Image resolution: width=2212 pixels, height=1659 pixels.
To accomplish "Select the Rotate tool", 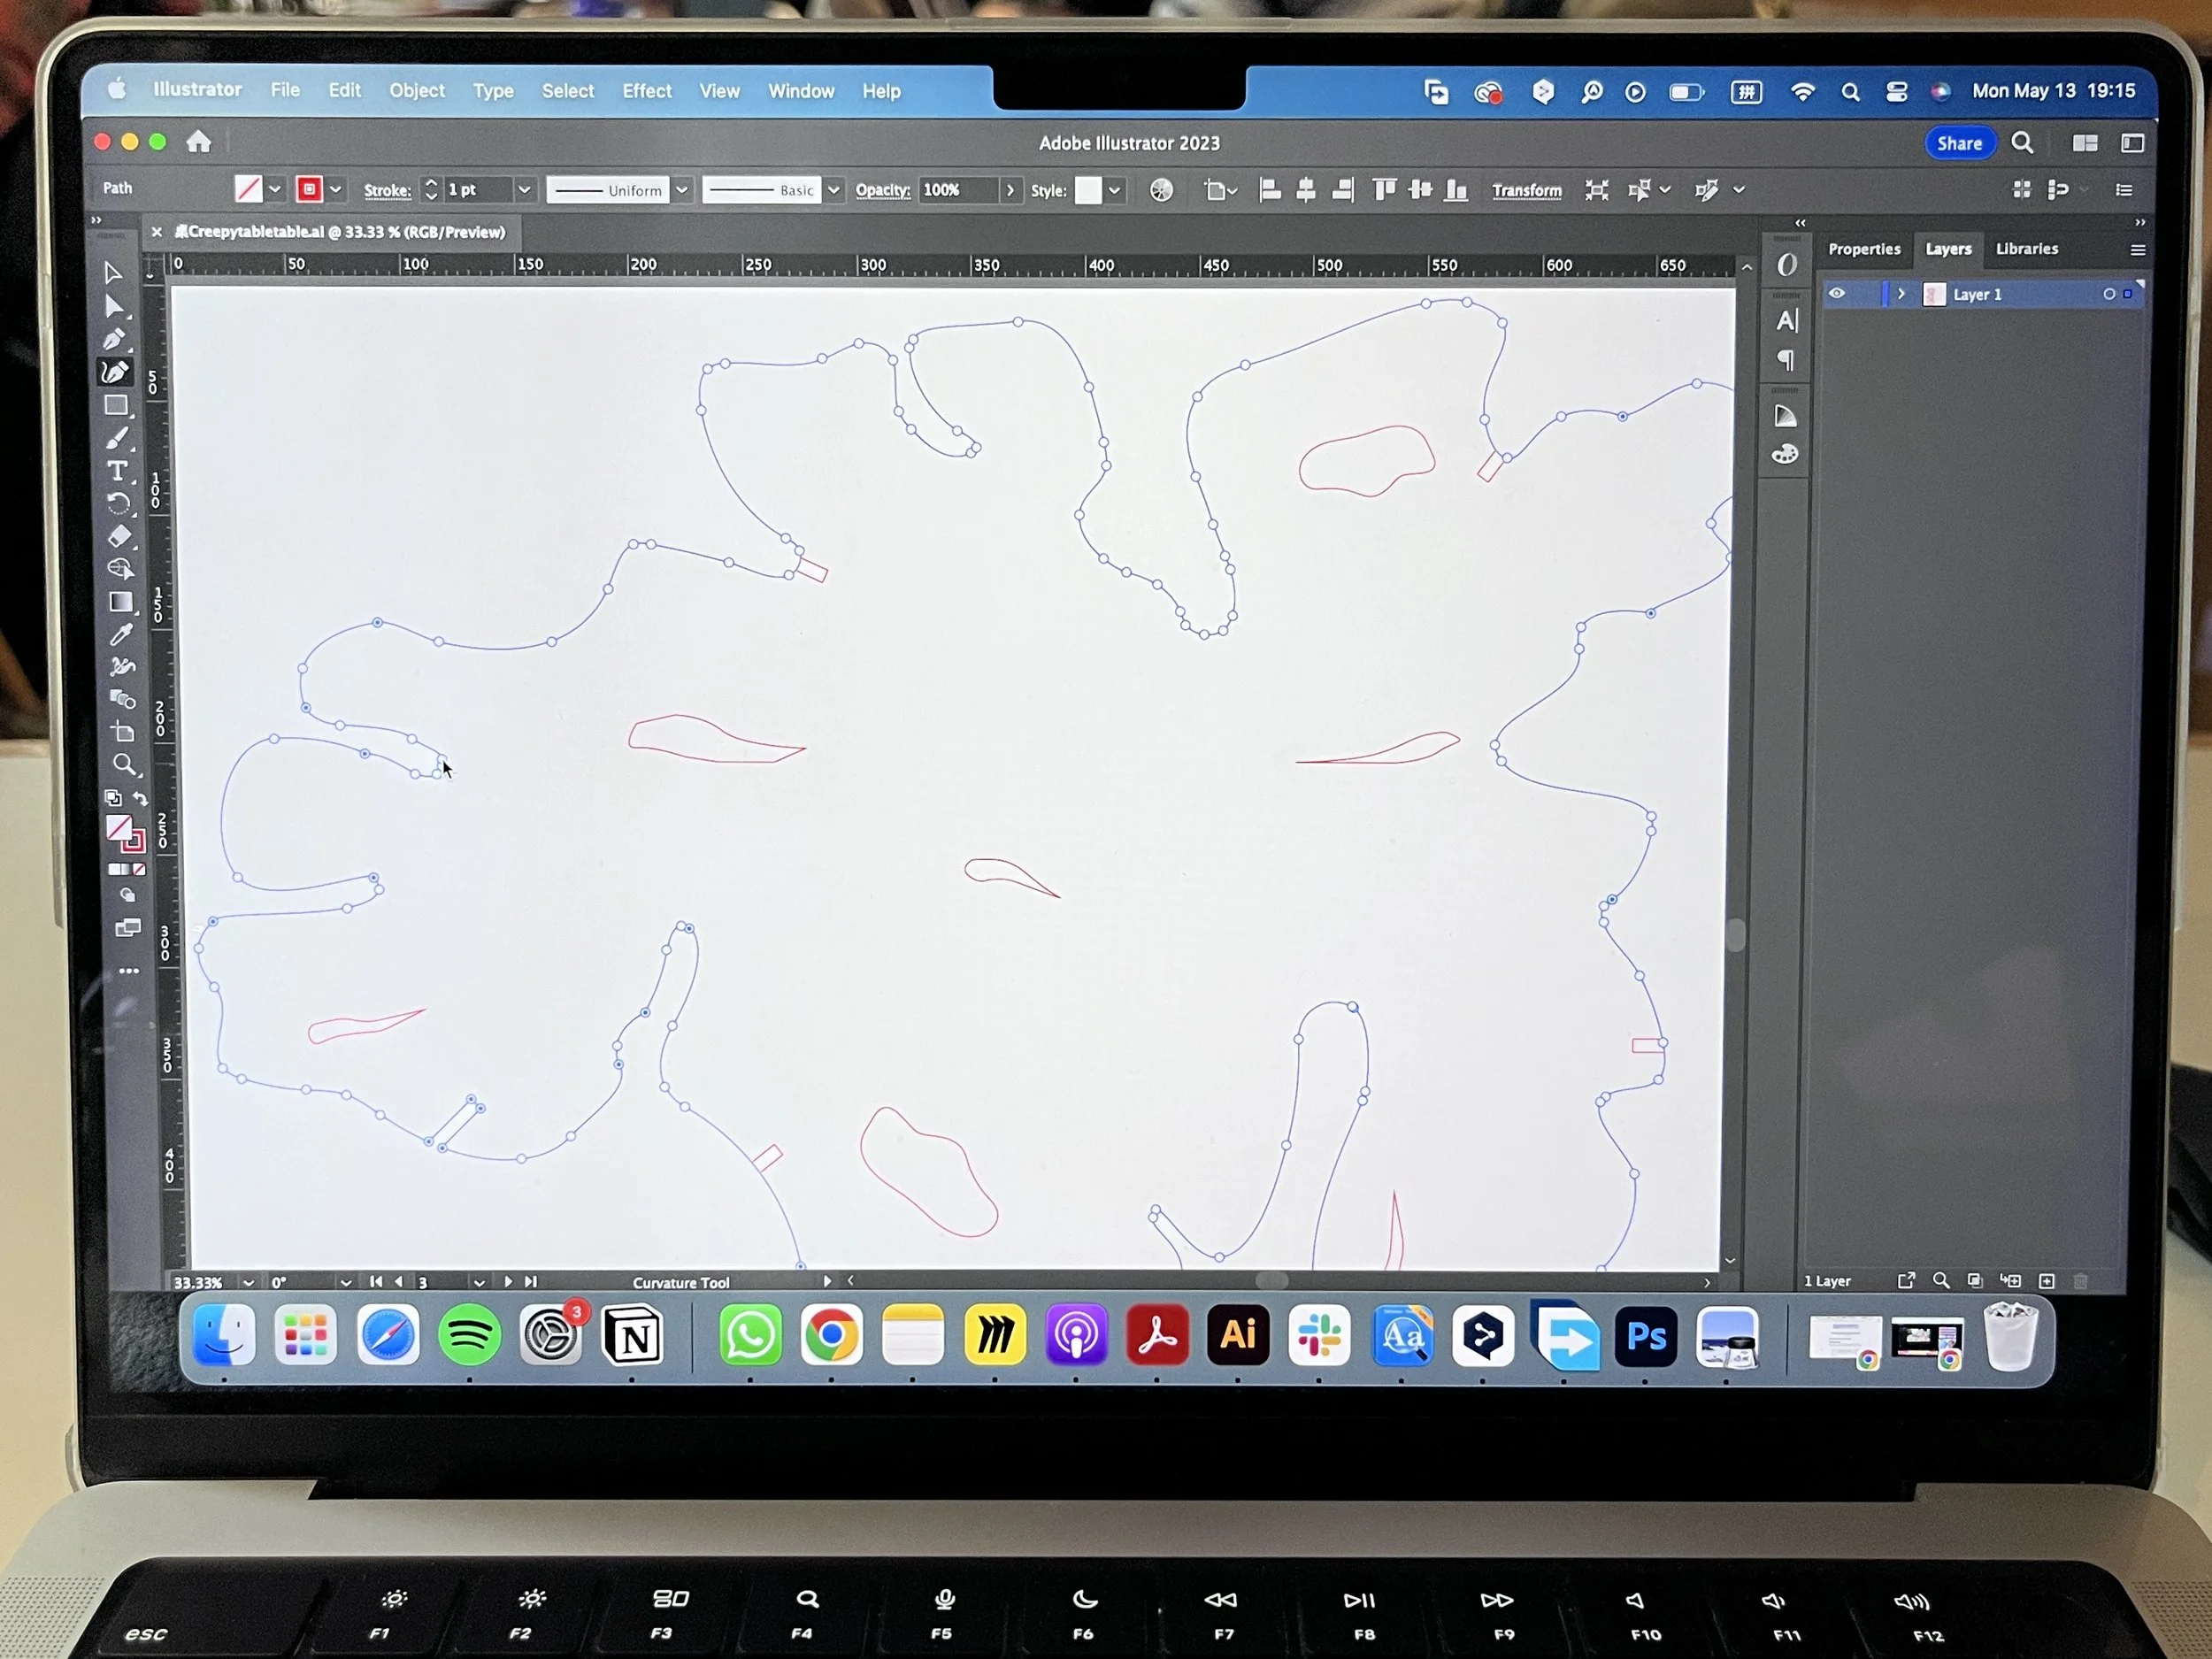I will click(118, 503).
